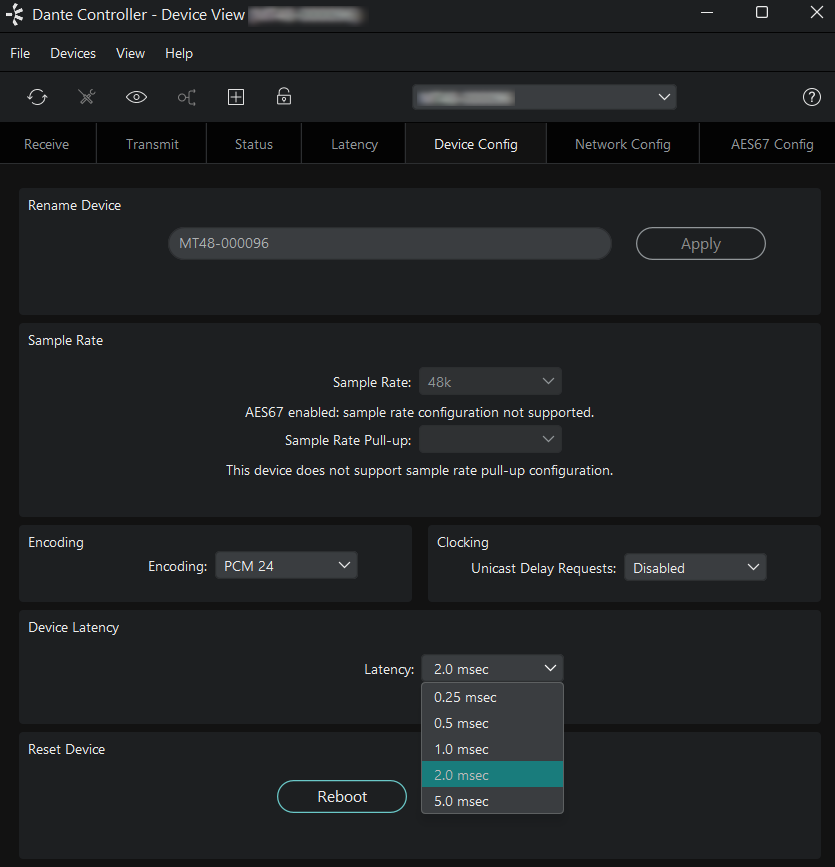Click the Reboot button
Screen dimensions: 835x867
(x=342, y=796)
